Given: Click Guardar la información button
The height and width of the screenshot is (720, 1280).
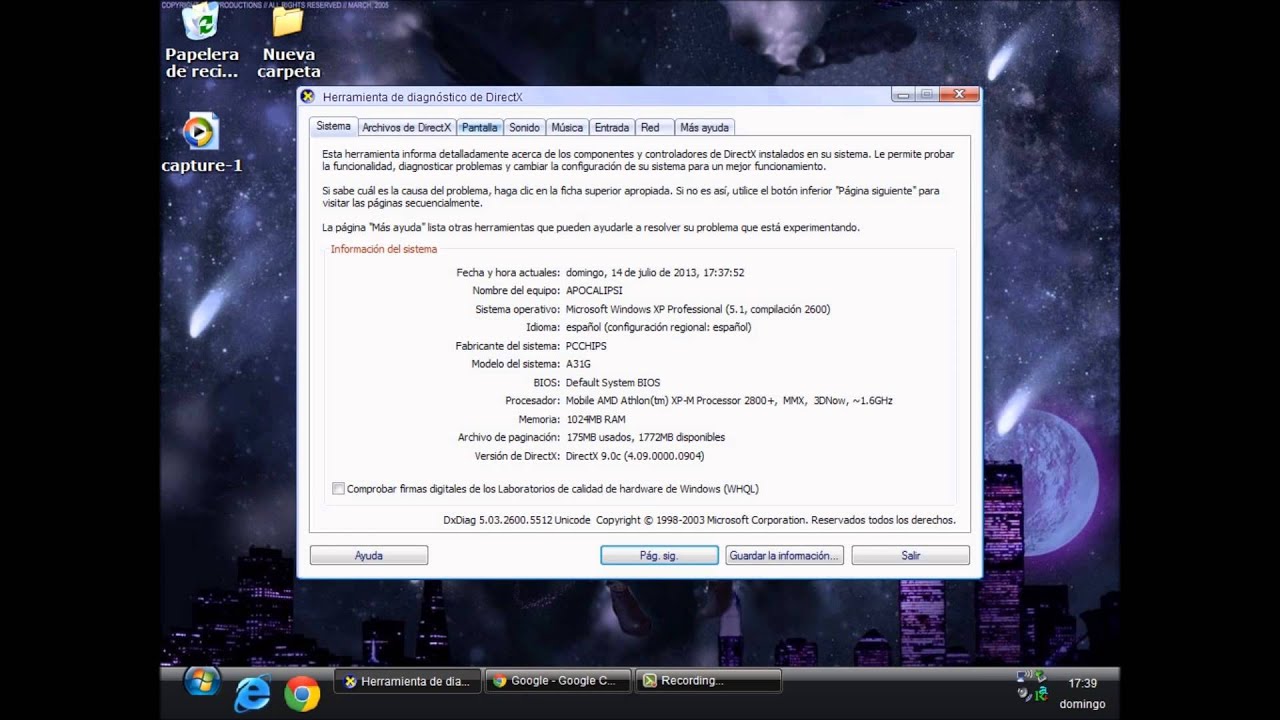Looking at the screenshot, I should click(784, 555).
